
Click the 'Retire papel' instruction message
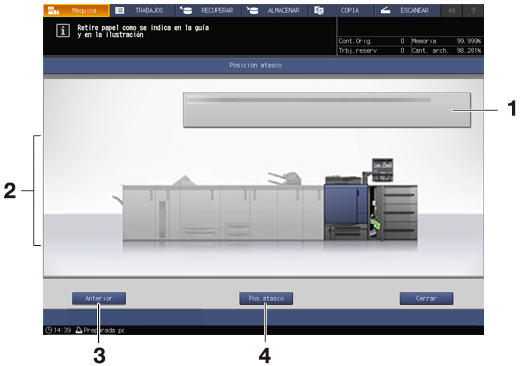pyautogui.click(x=143, y=31)
